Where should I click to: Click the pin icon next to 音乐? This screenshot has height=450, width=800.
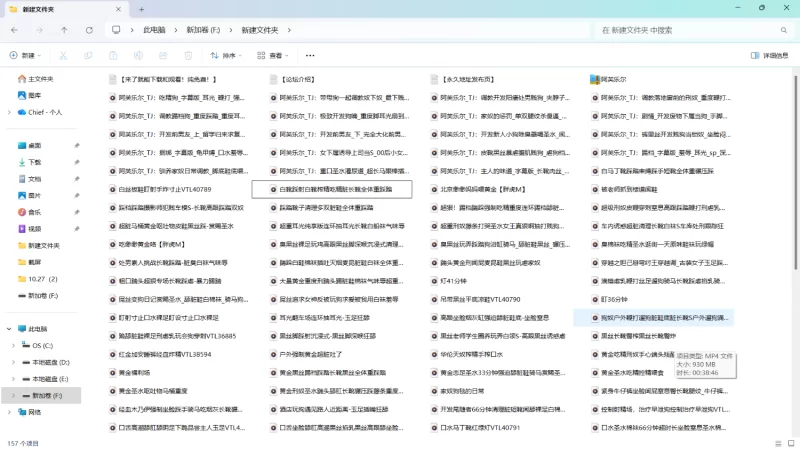point(77,212)
